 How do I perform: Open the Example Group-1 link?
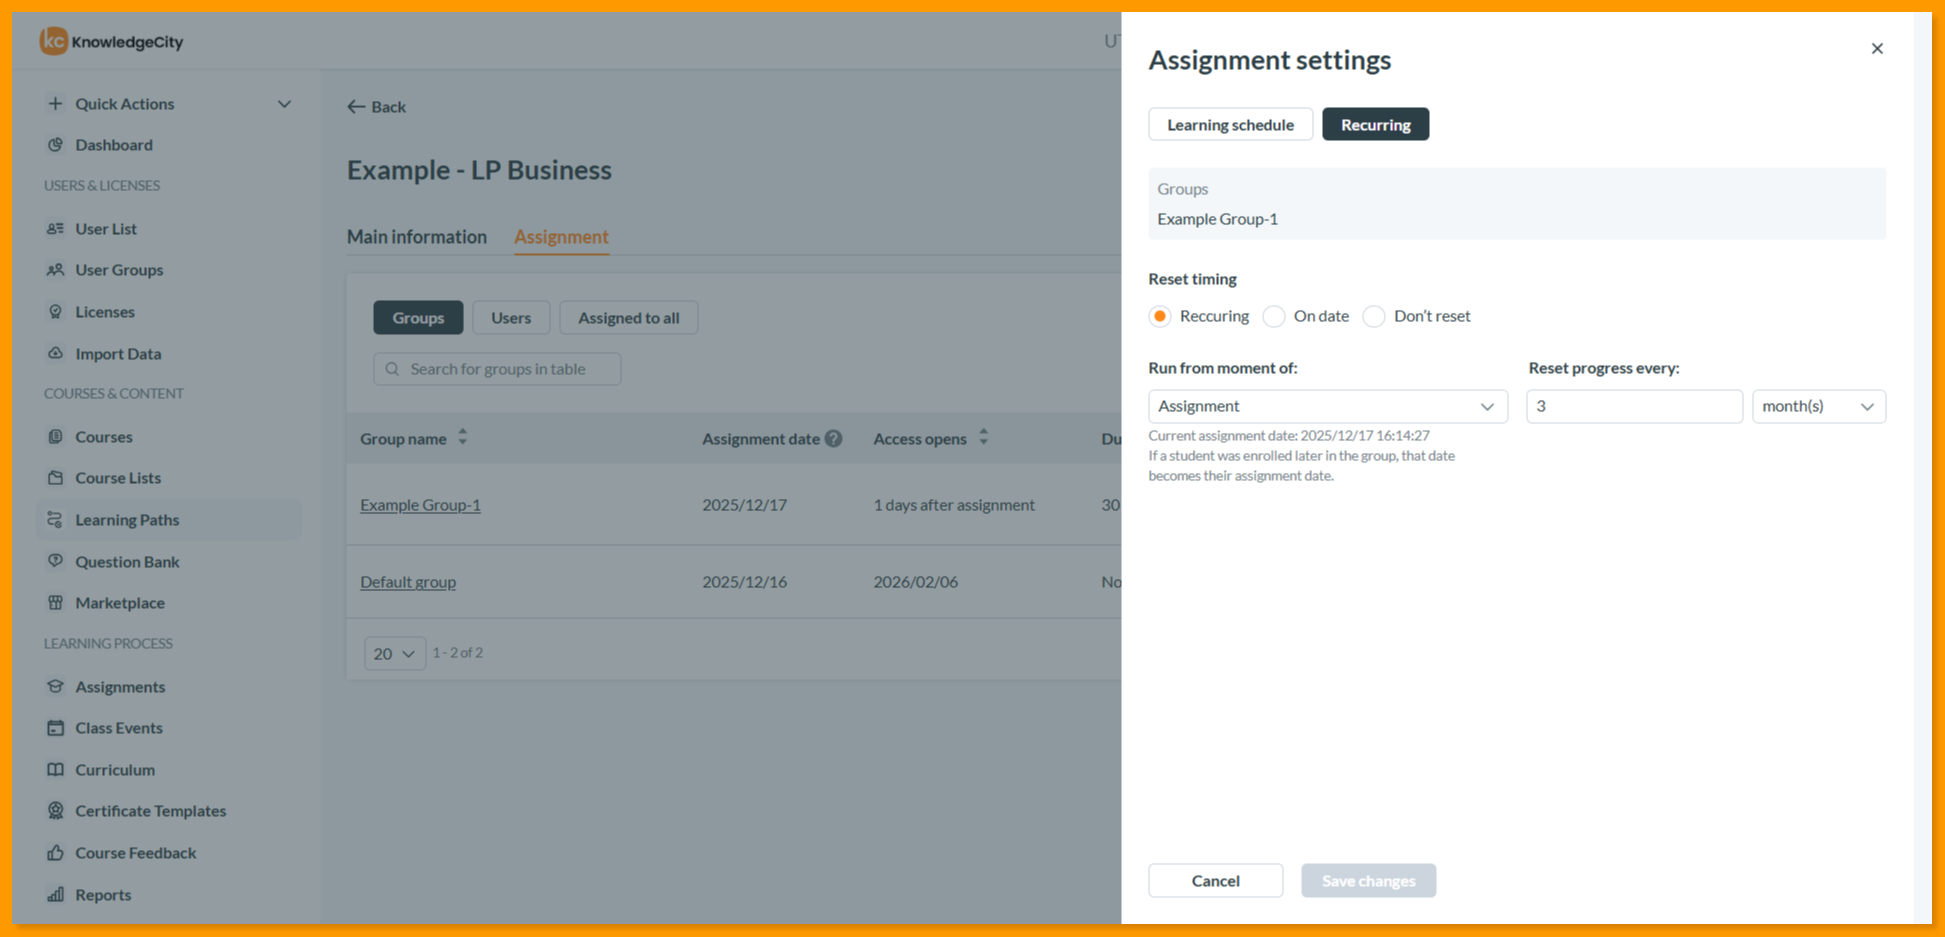[420, 505]
